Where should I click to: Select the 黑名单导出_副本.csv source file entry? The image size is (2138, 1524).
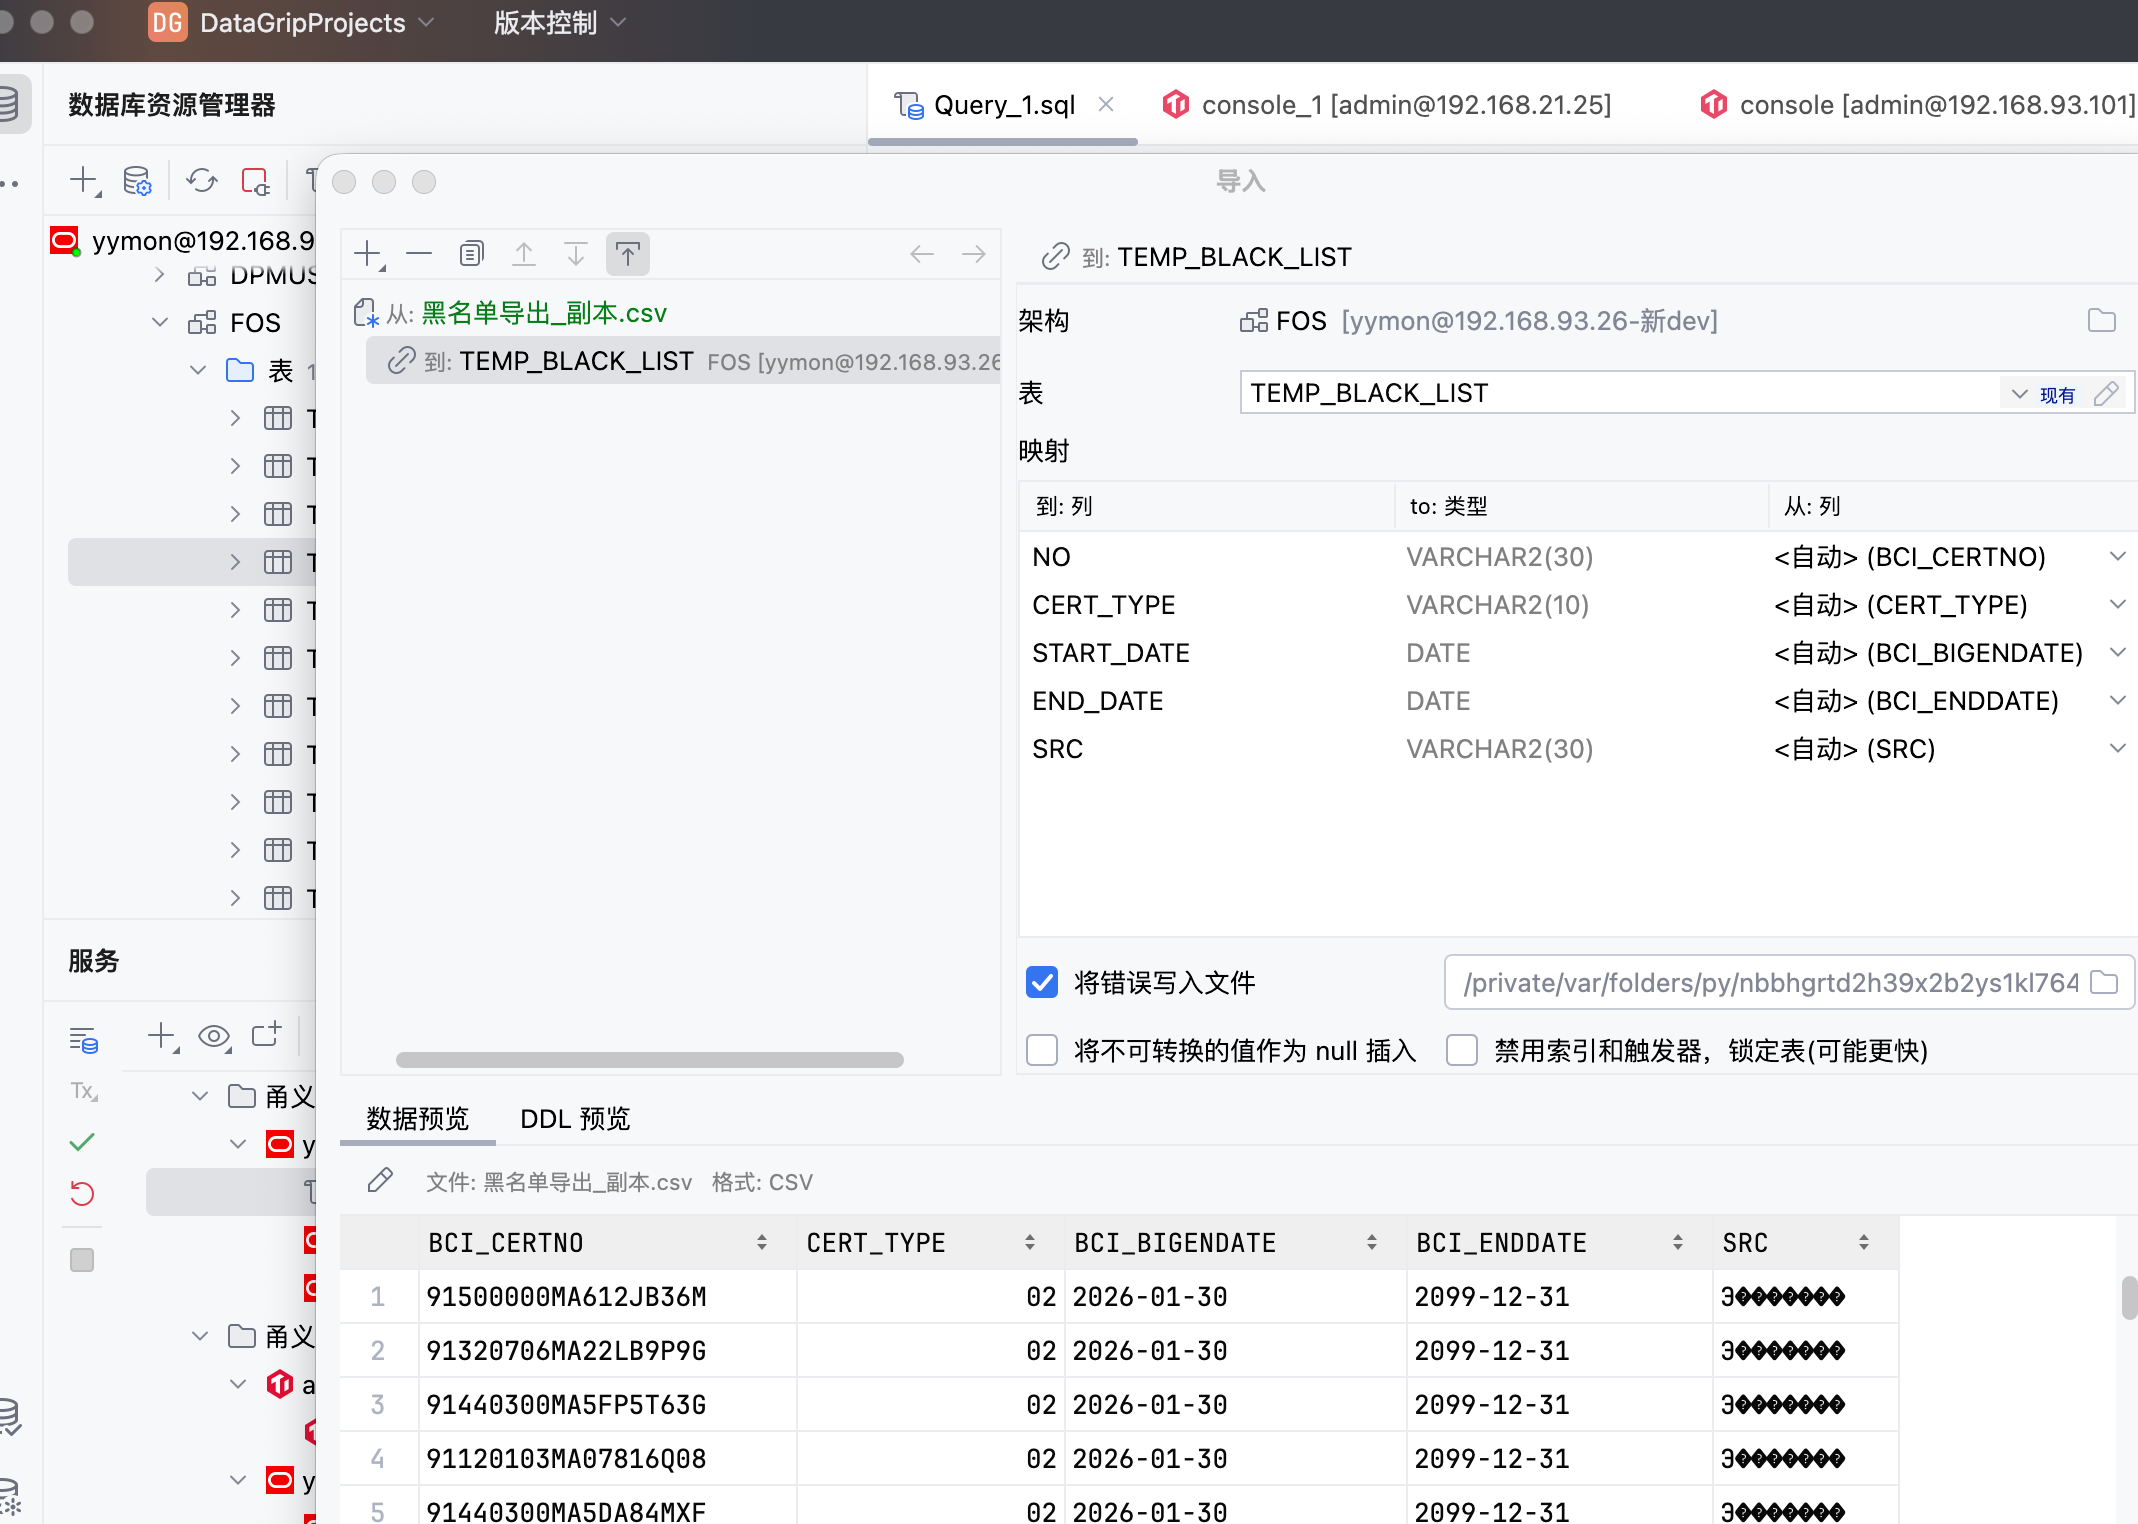tap(543, 313)
